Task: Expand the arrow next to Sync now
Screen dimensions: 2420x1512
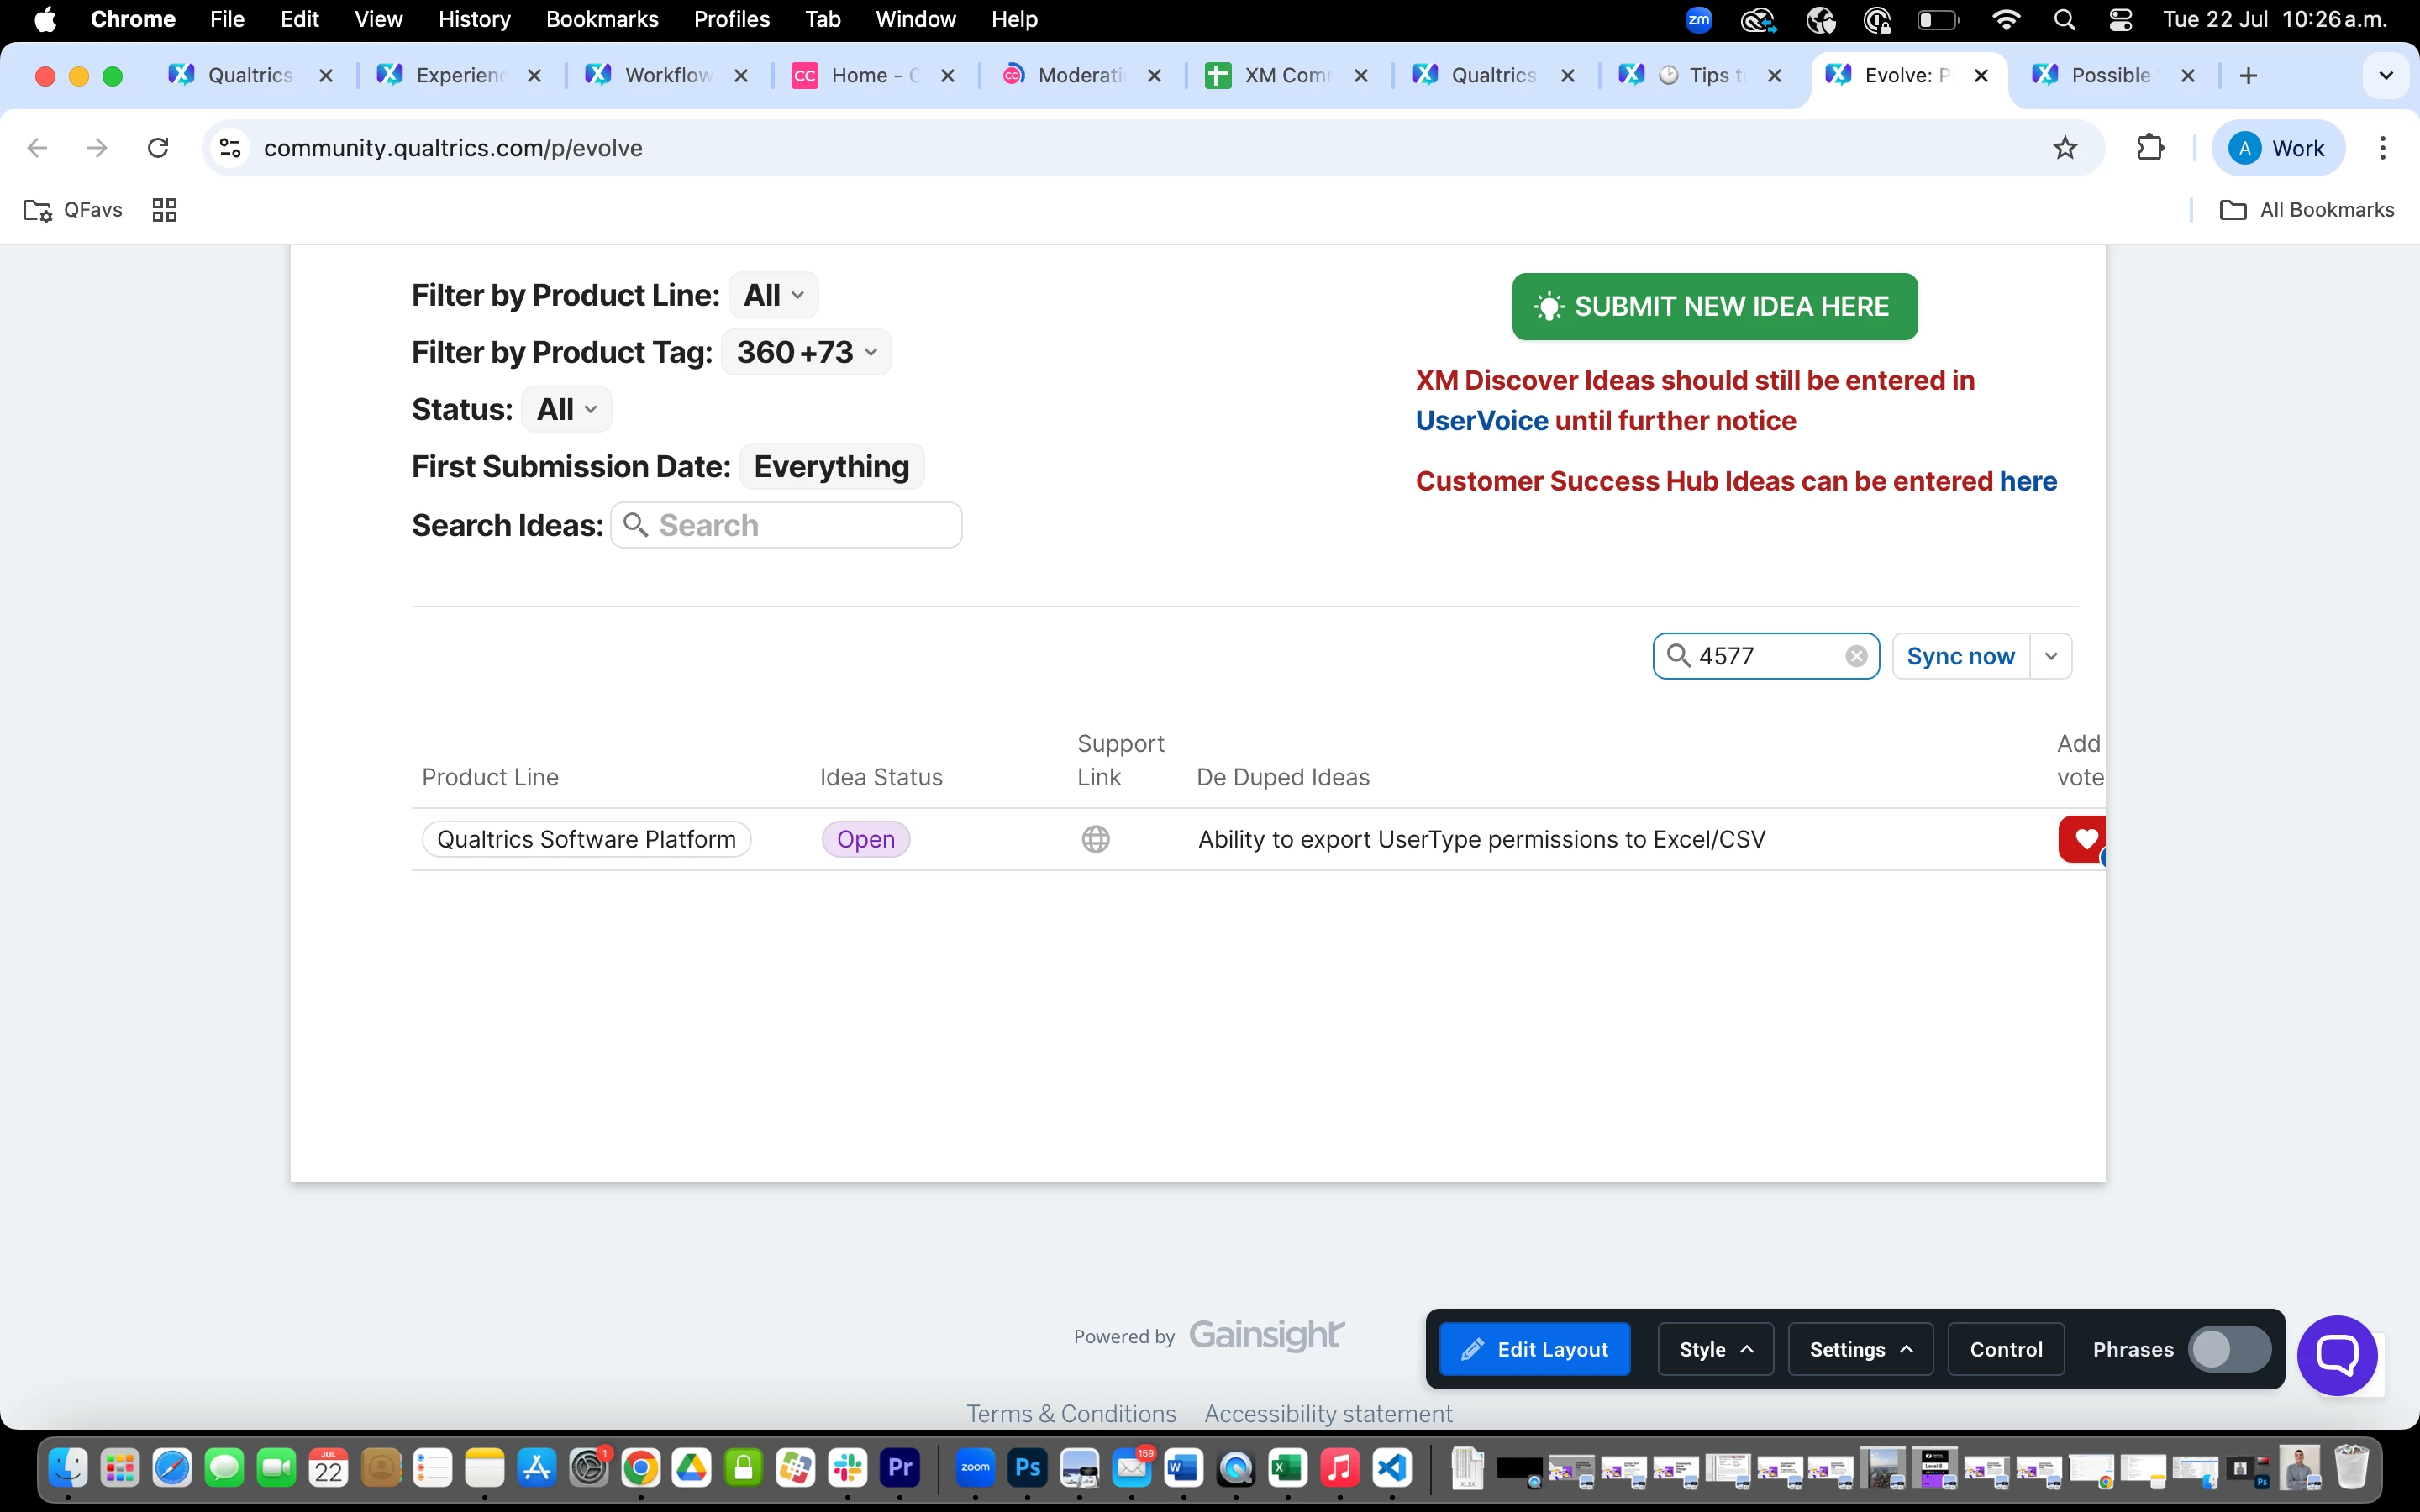Action: tap(2051, 656)
